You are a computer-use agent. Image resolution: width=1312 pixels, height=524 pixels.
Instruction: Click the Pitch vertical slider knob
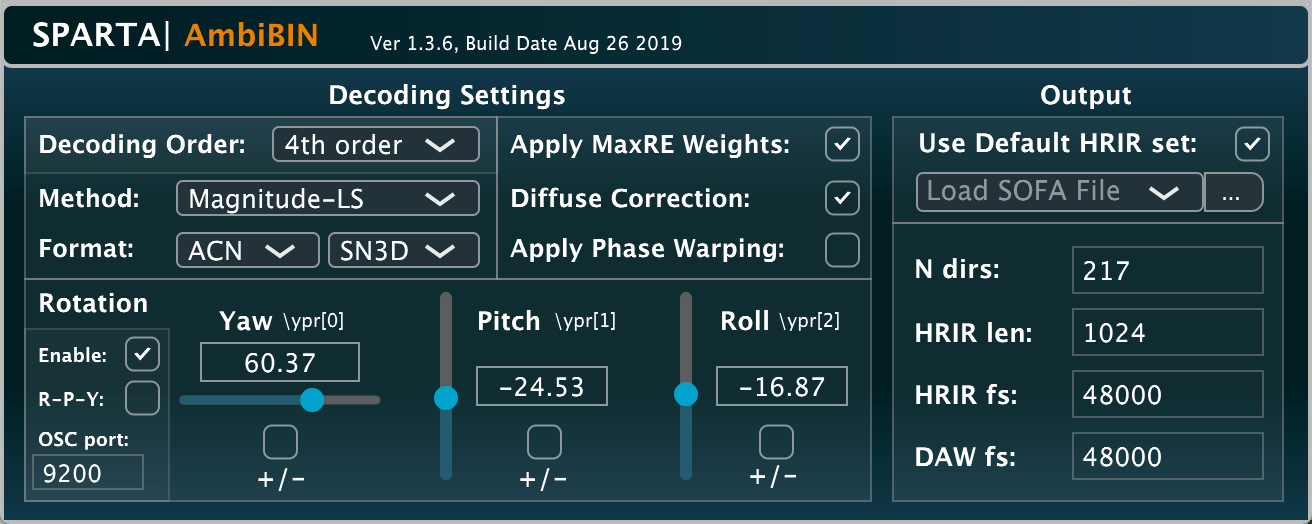pyautogui.click(x=446, y=398)
